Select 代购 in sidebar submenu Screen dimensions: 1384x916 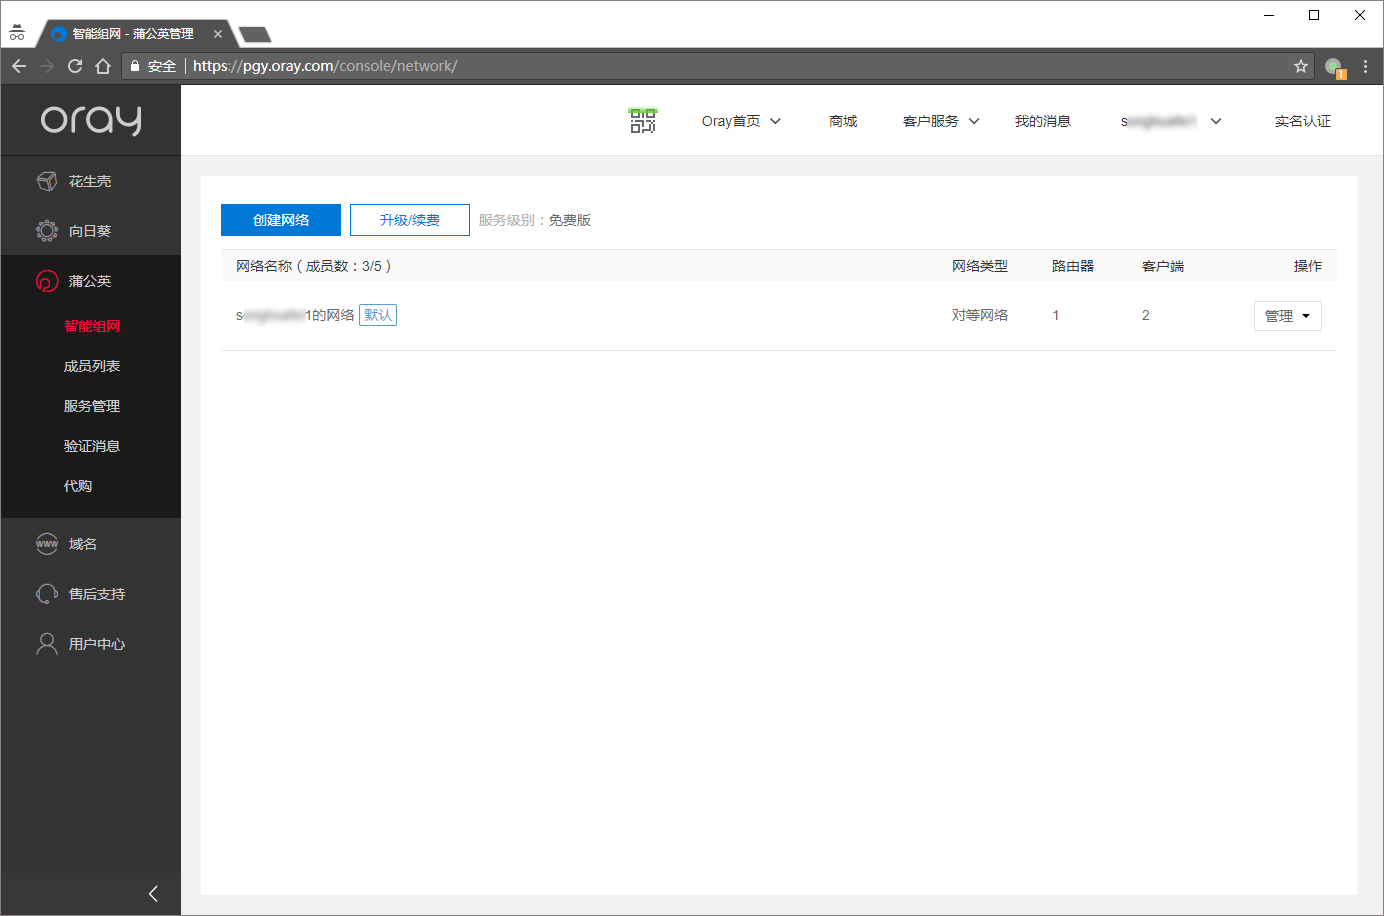[78, 486]
